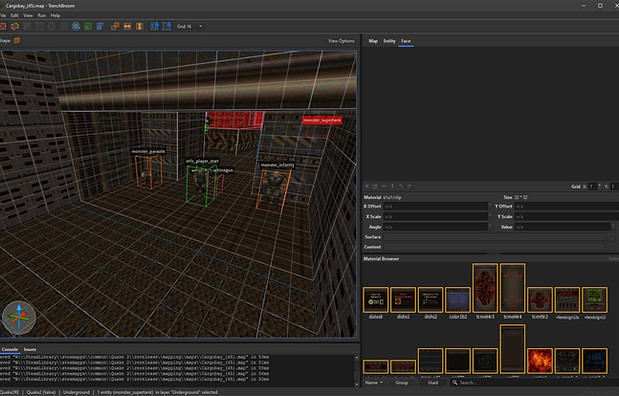Click the 3D axis compass gizmo
619x396 pixels.
tap(19, 318)
